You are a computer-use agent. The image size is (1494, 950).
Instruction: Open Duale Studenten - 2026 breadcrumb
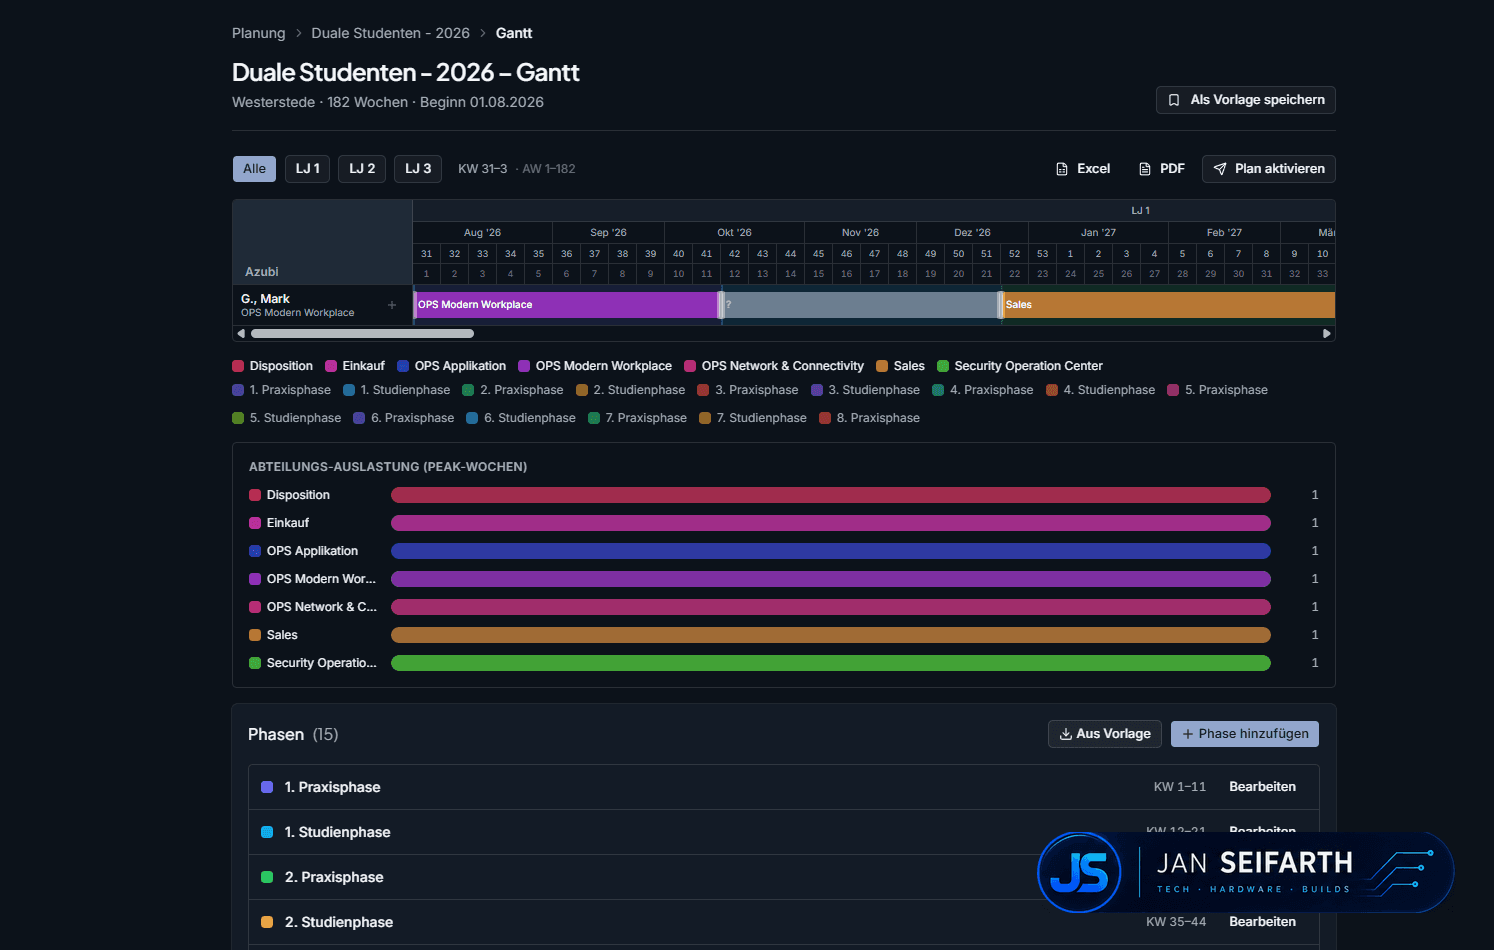coord(390,33)
